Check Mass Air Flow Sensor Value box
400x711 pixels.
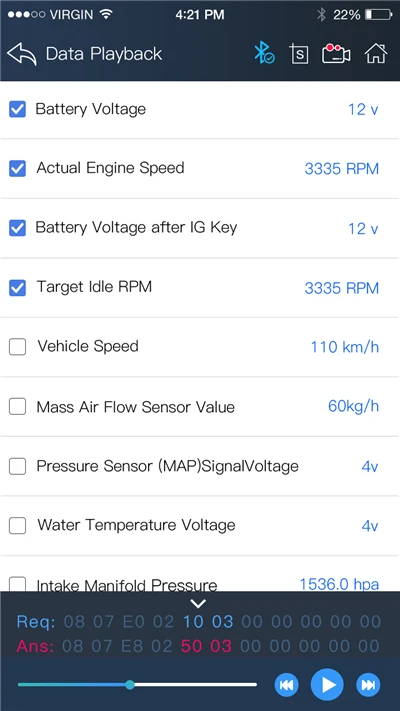click(x=18, y=407)
